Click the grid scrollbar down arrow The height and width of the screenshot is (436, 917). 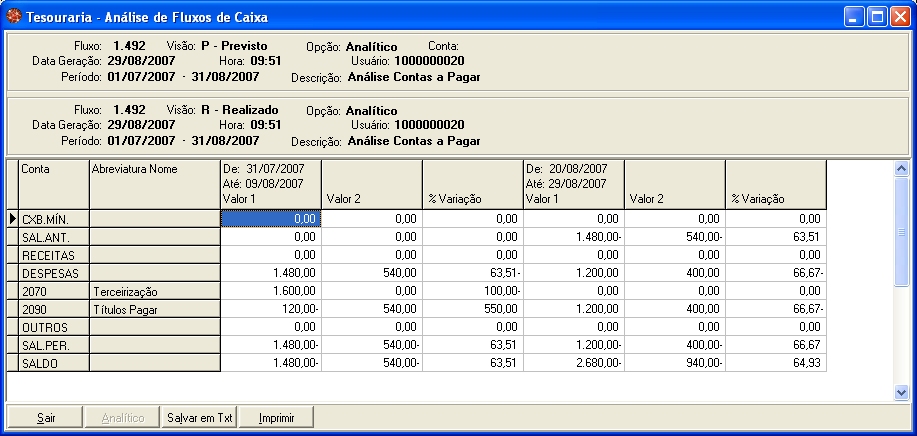click(901, 392)
